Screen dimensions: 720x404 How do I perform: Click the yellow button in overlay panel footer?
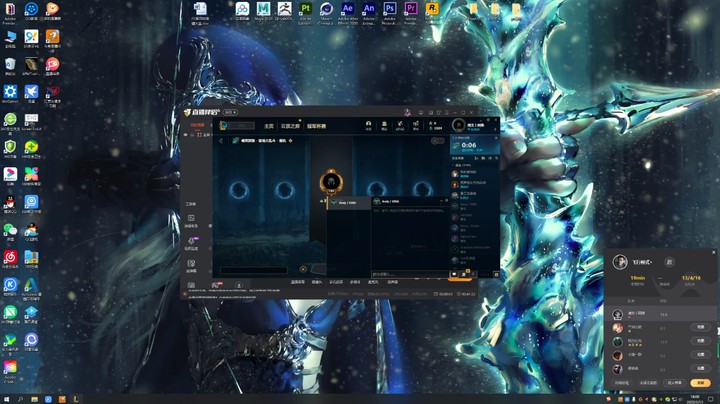pyautogui.click(x=700, y=382)
